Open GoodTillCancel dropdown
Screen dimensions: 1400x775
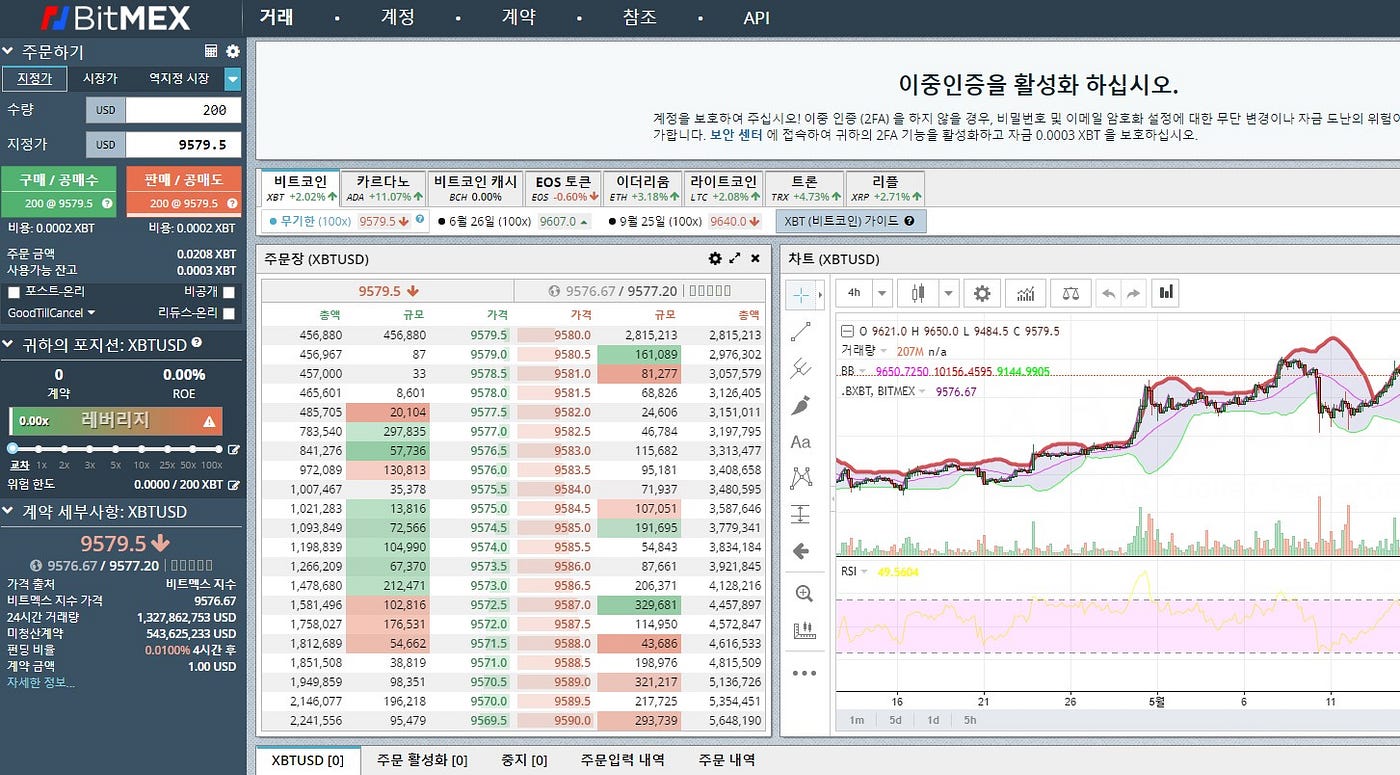52,313
